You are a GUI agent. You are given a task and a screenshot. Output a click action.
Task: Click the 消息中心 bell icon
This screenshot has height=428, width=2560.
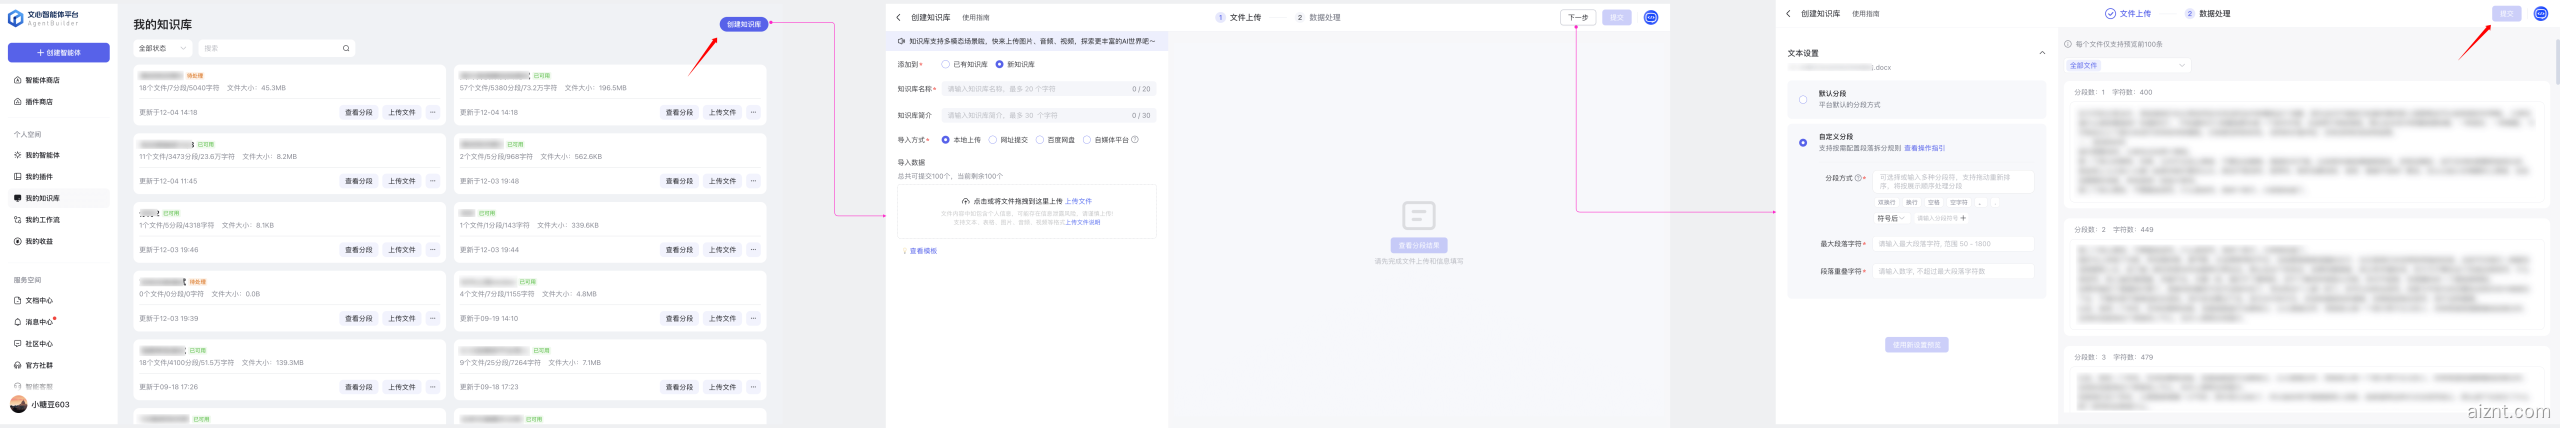(17, 322)
